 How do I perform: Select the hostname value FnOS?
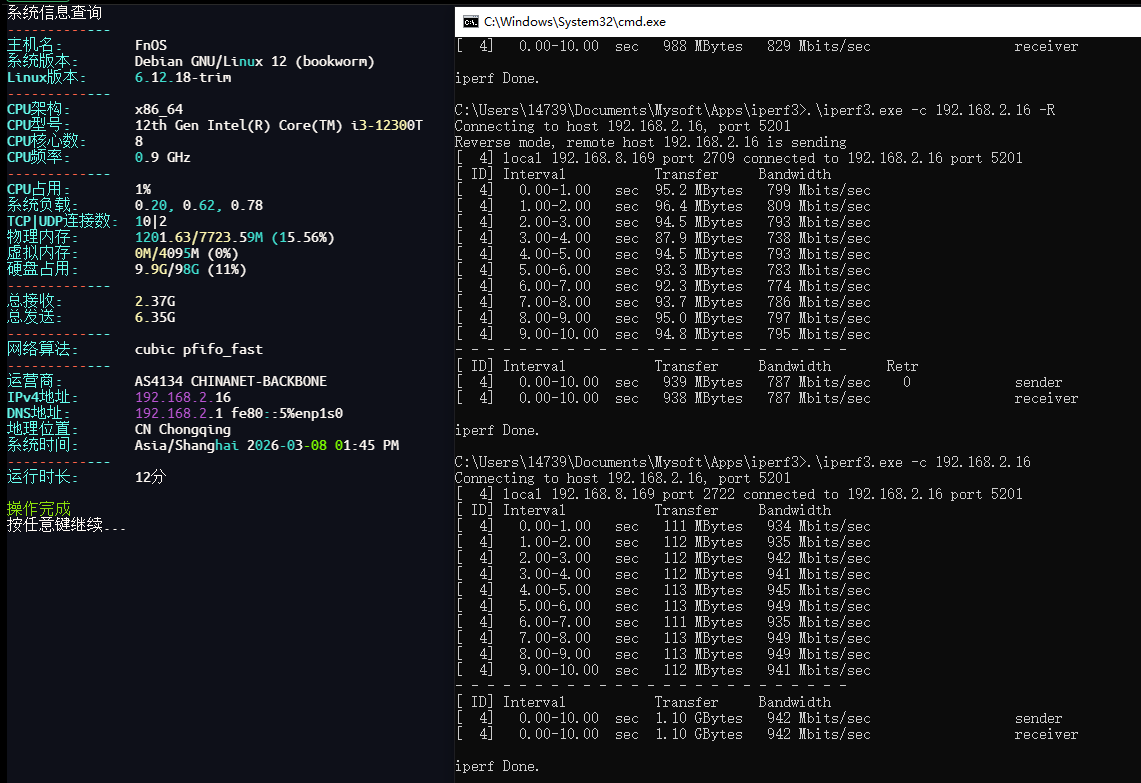pos(151,45)
